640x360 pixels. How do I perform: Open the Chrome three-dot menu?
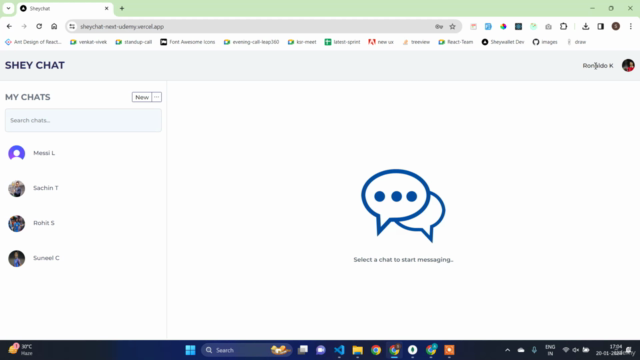[x=631, y=27]
